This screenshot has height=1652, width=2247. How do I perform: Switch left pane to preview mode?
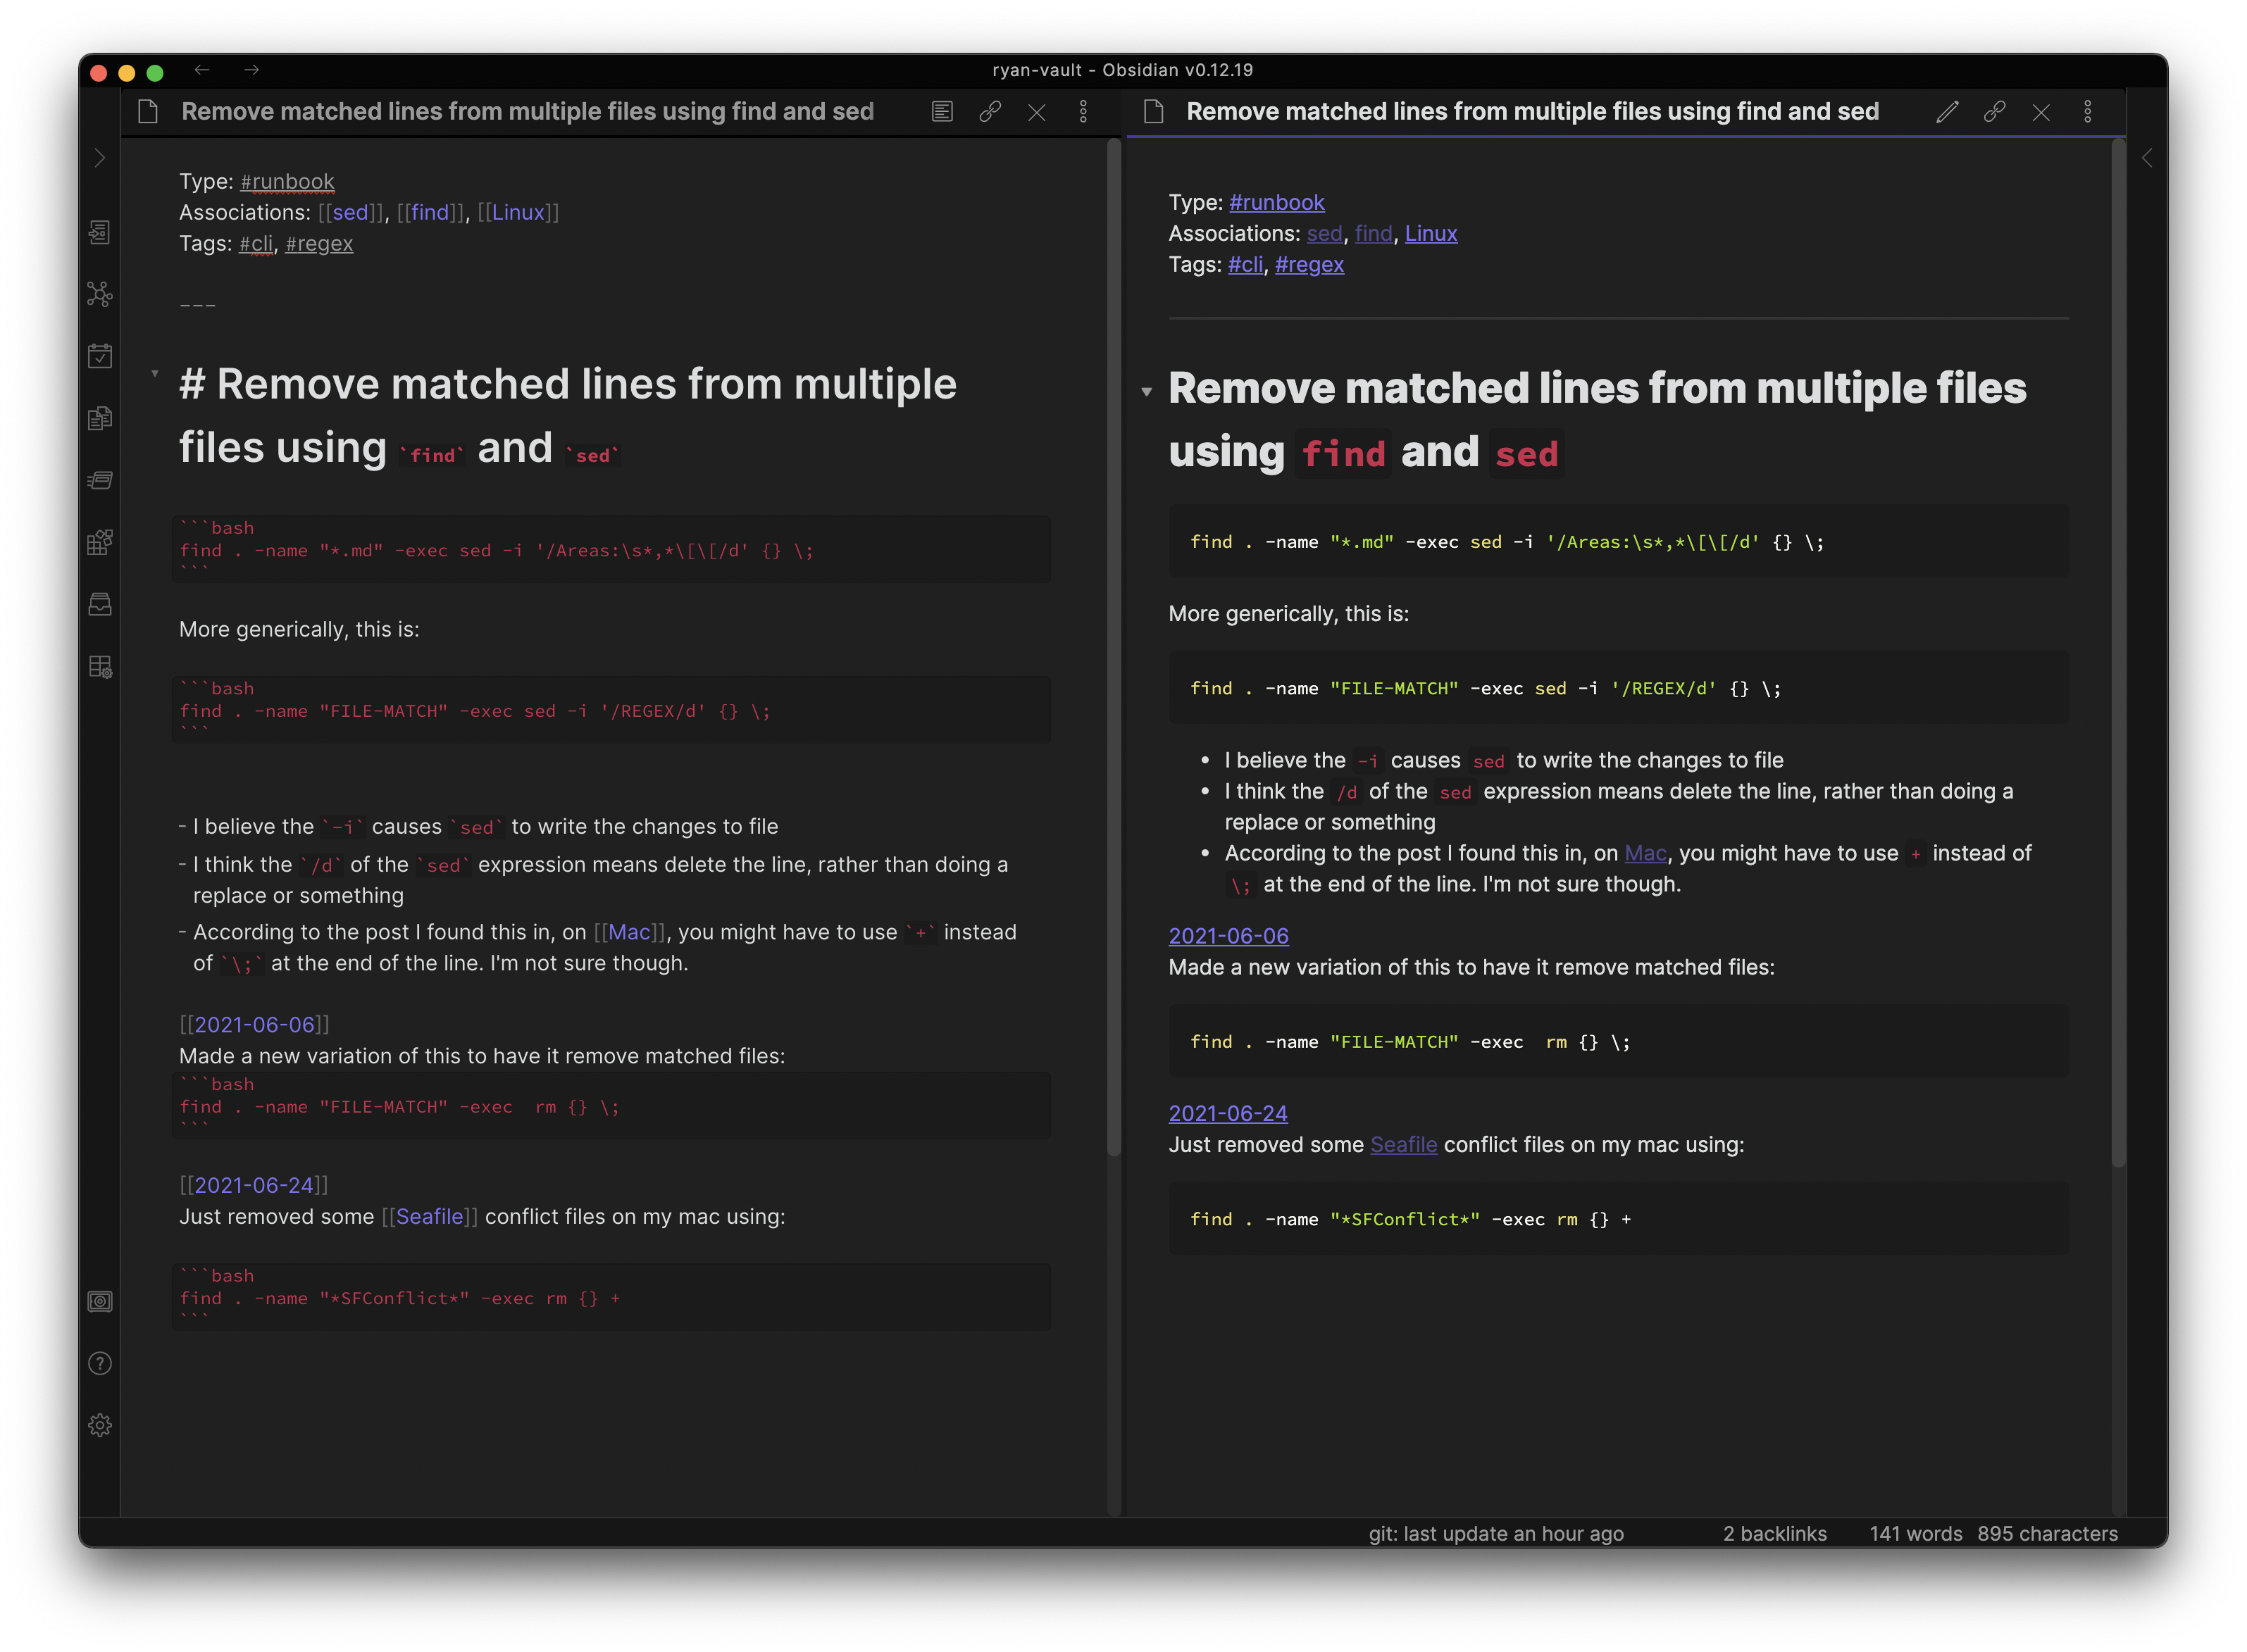click(x=941, y=112)
